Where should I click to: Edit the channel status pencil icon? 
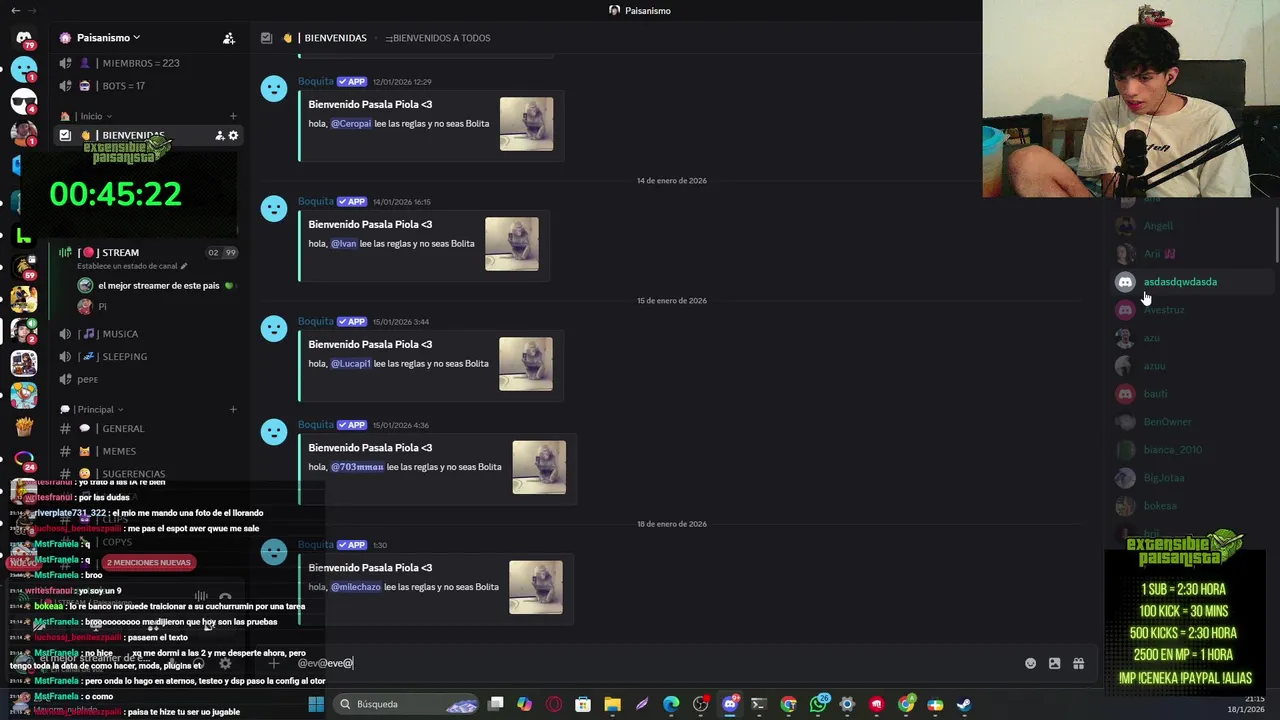(x=183, y=267)
